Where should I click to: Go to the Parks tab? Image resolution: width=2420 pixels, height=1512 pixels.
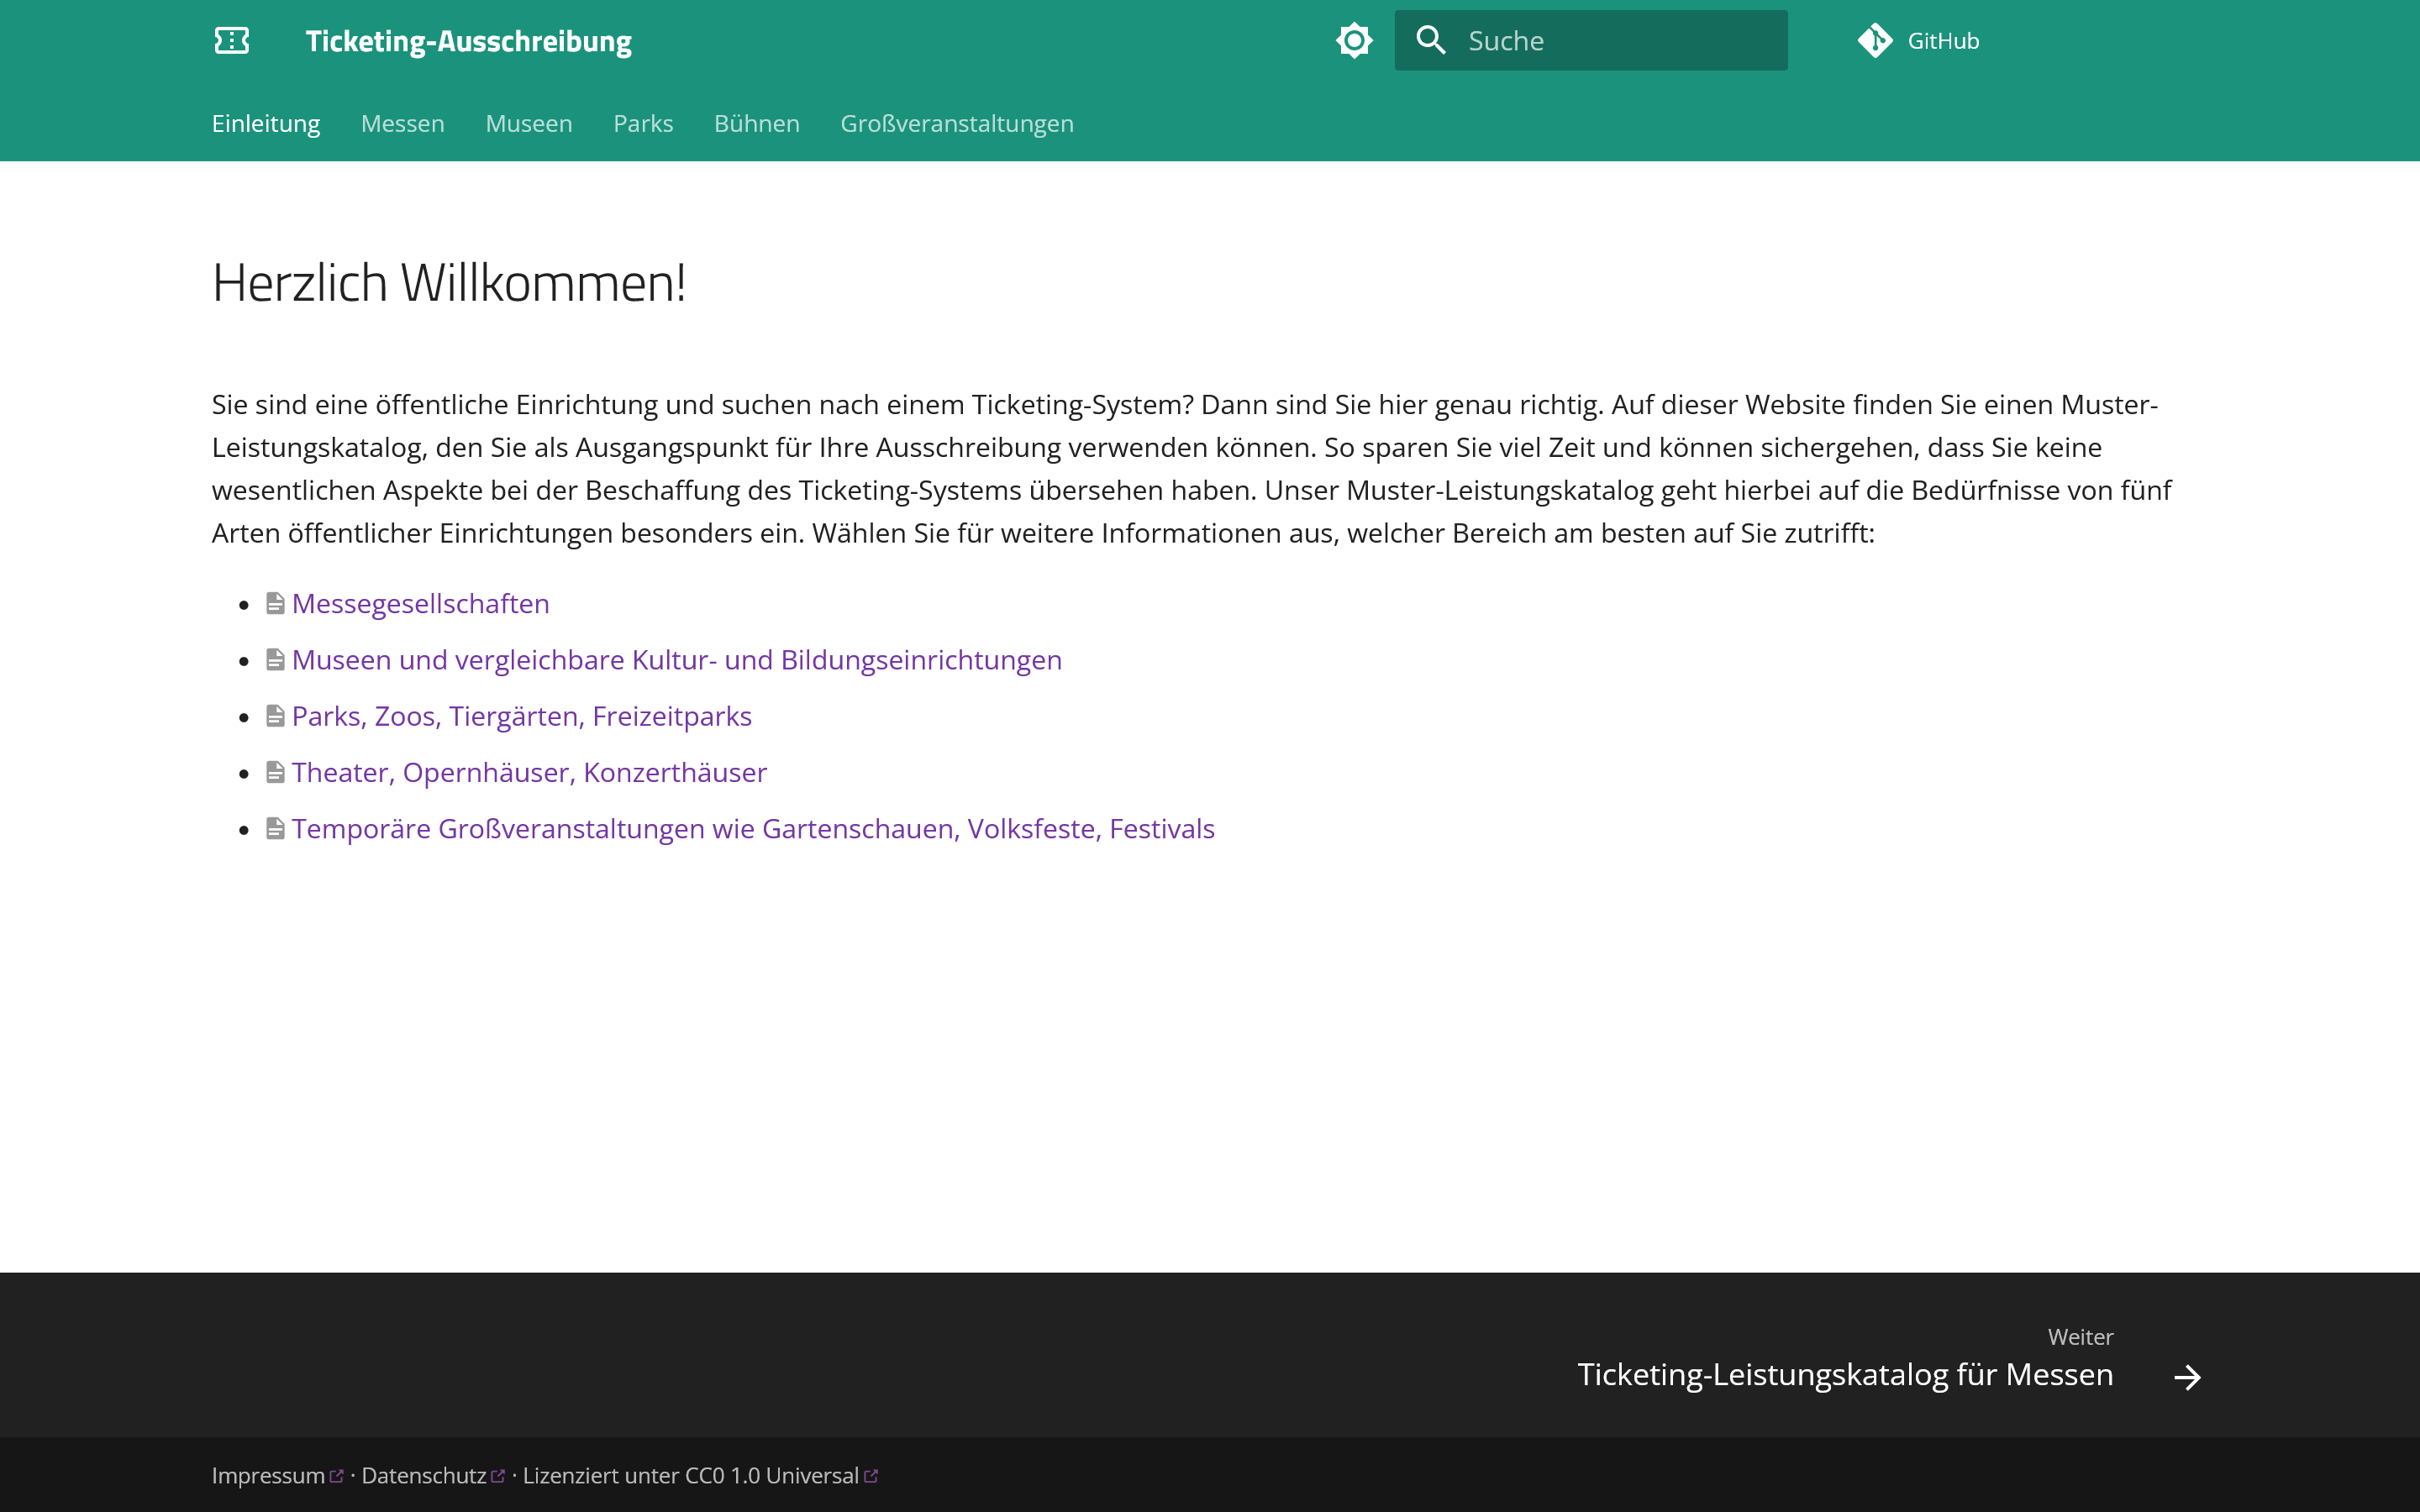[x=643, y=124]
